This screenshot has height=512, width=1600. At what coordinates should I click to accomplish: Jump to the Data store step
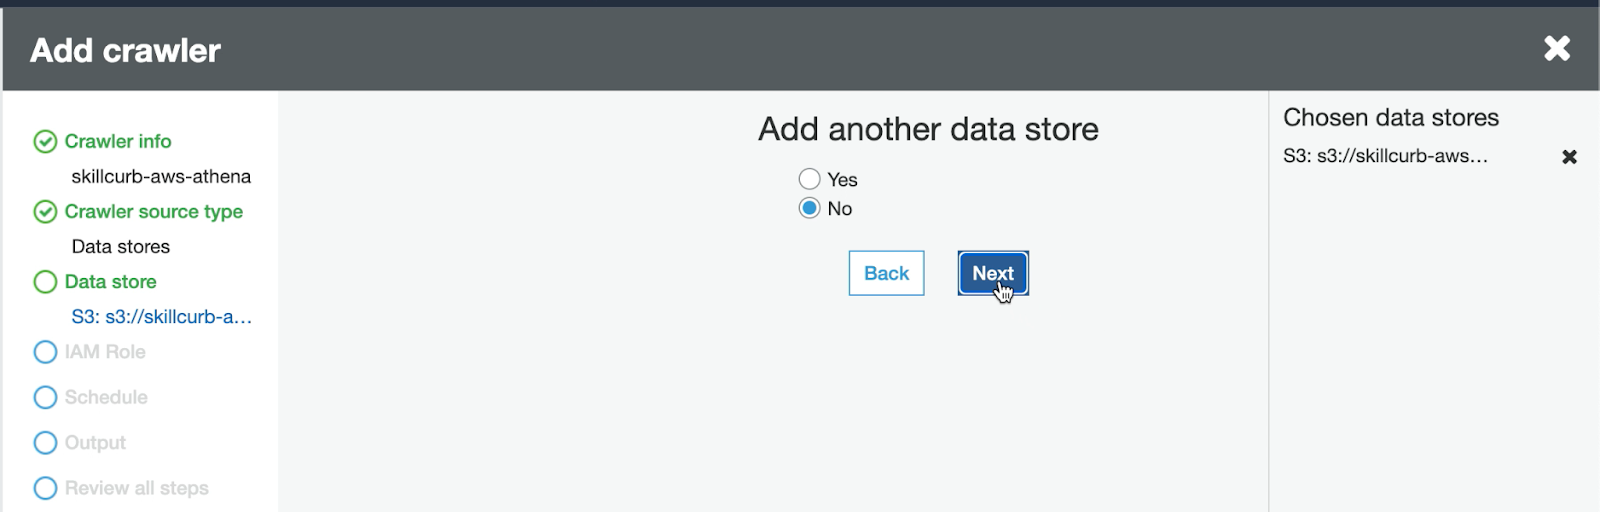coord(110,282)
